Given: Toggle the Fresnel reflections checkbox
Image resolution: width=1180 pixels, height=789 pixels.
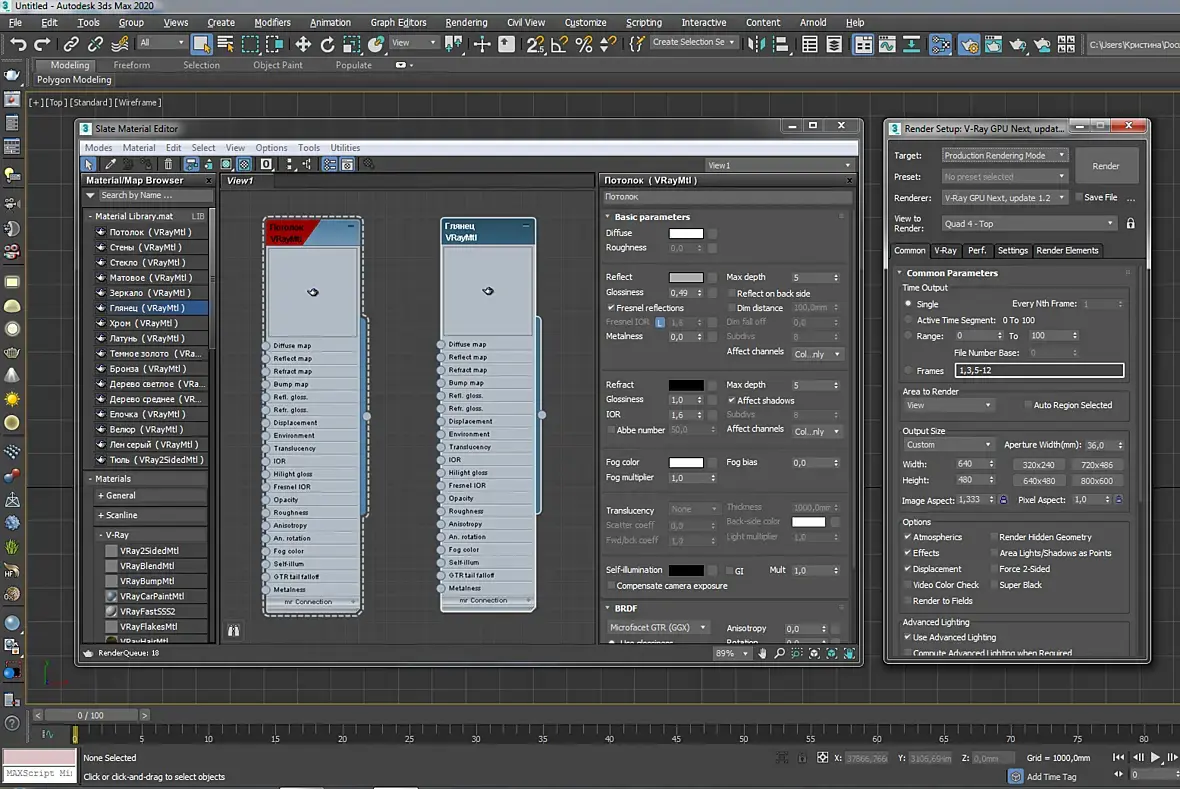Looking at the screenshot, I should coord(611,308).
